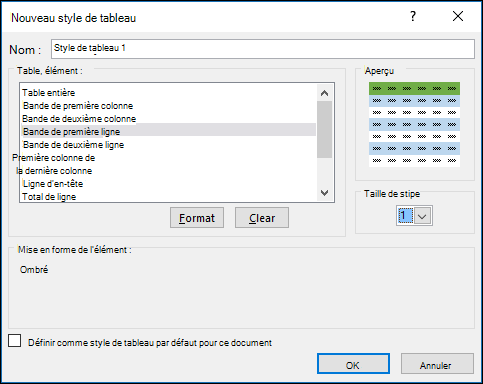Click the list scroll down arrow

click(x=324, y=193)
